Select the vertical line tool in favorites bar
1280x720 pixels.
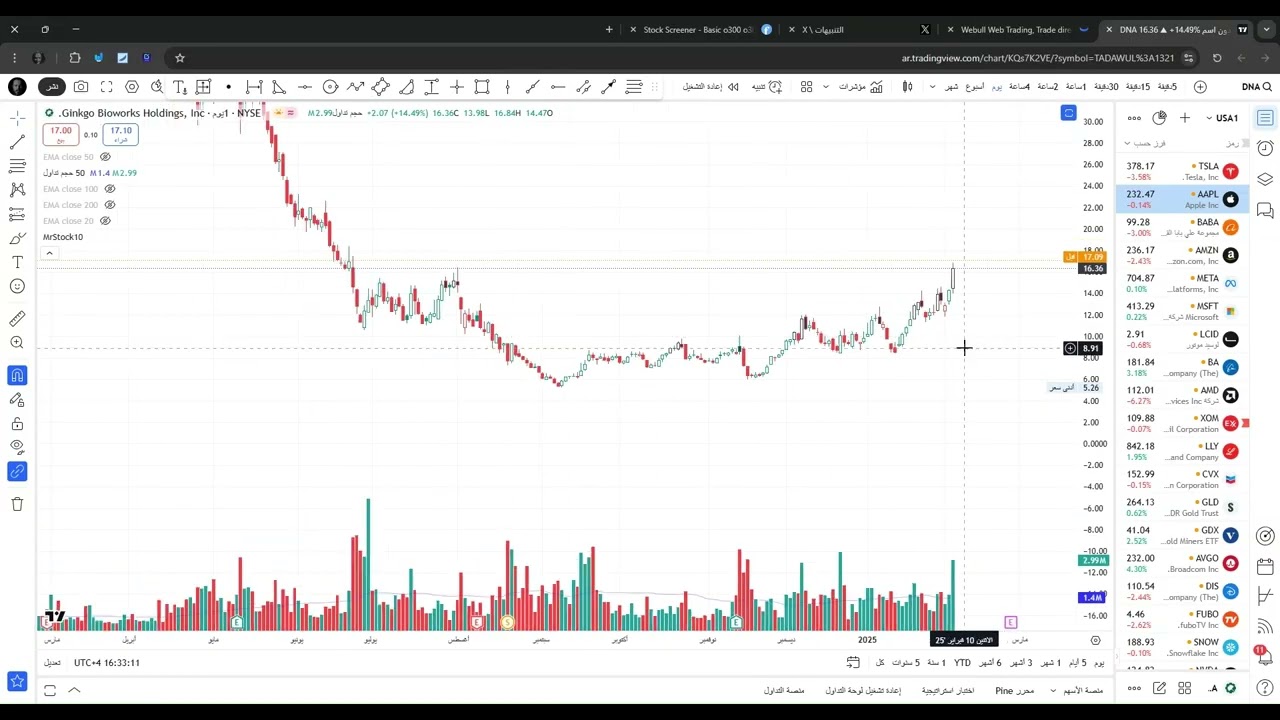click(507, 87)
